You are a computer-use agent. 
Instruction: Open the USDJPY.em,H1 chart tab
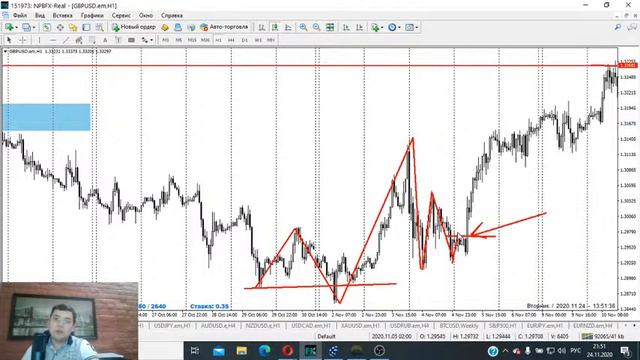pos(172,326)
